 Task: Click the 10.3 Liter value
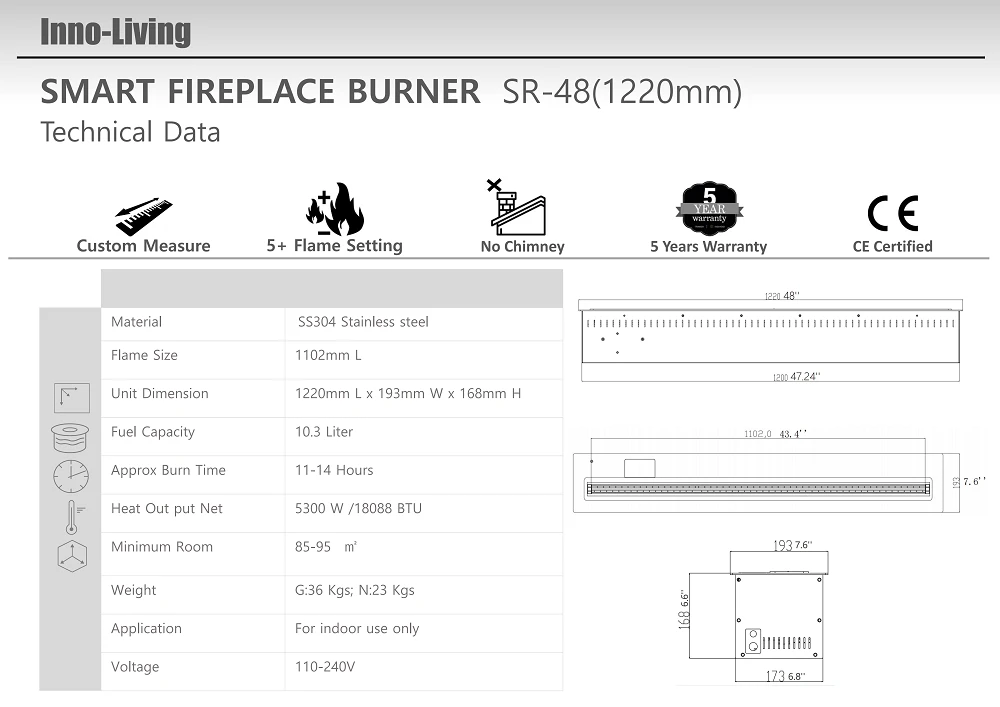[x=323, y=432]
